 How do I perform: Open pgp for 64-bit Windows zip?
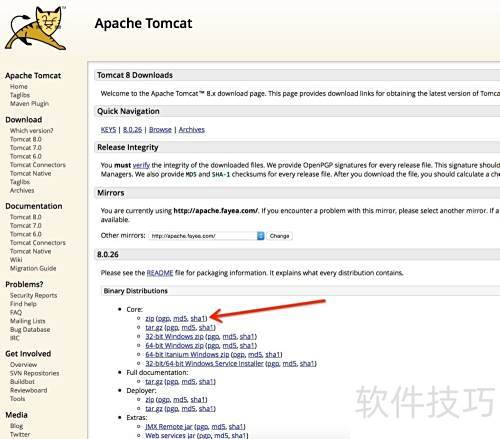point(213,346)
